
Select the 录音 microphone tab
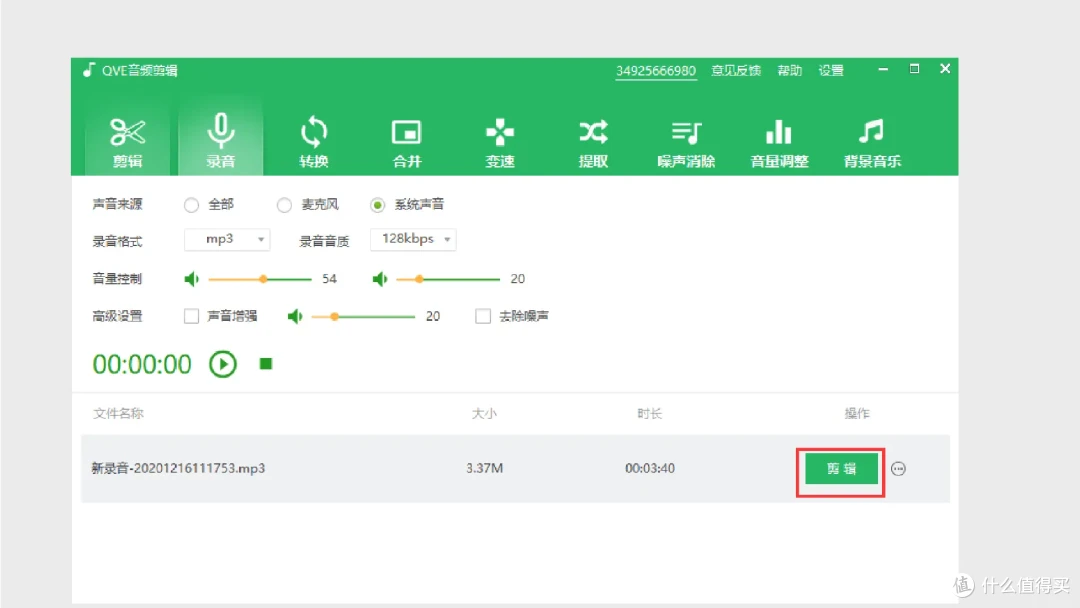pyautogui.click(x=220, y=142)
